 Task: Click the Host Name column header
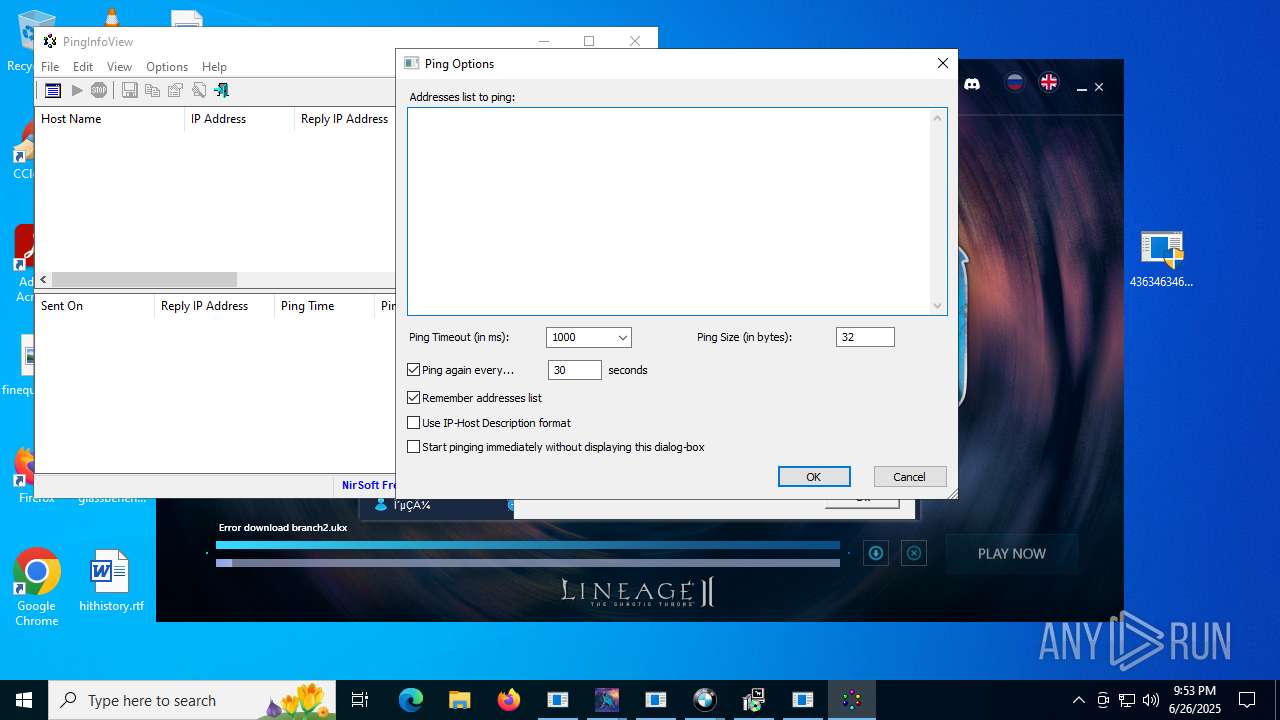tap(110, 119)
